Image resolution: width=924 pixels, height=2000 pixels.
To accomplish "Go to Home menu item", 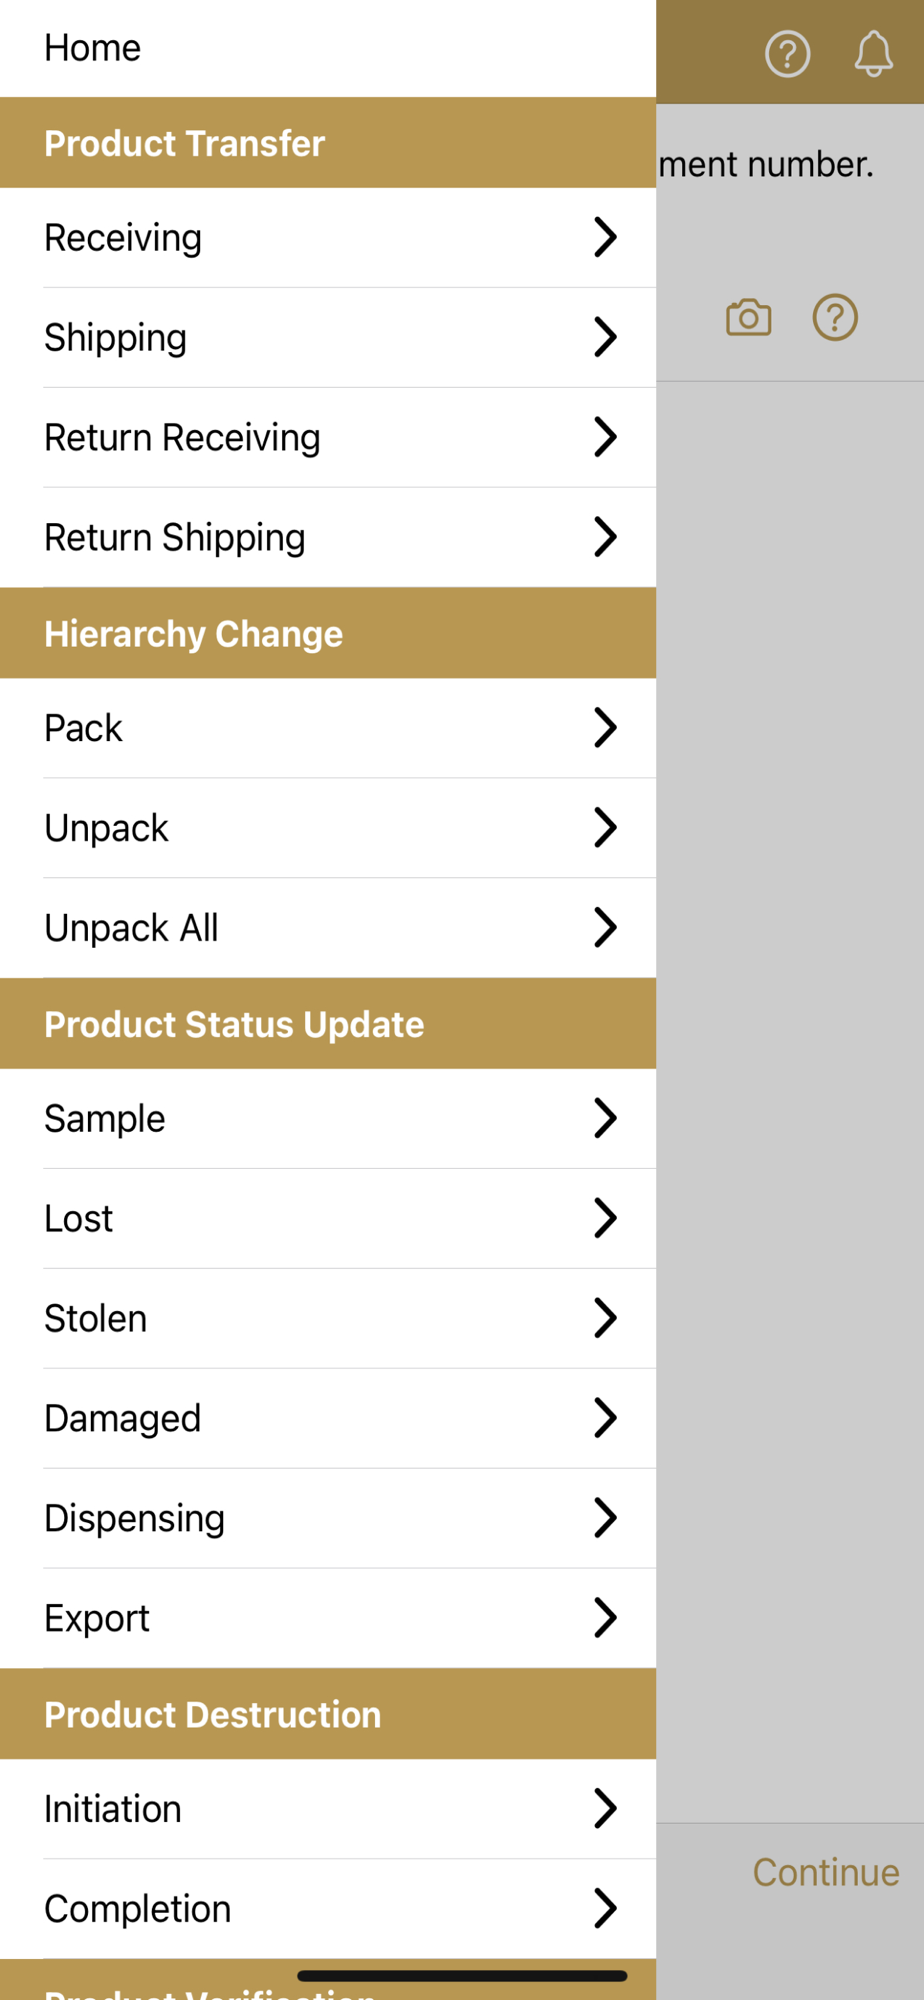I will (x=328, y=48).
